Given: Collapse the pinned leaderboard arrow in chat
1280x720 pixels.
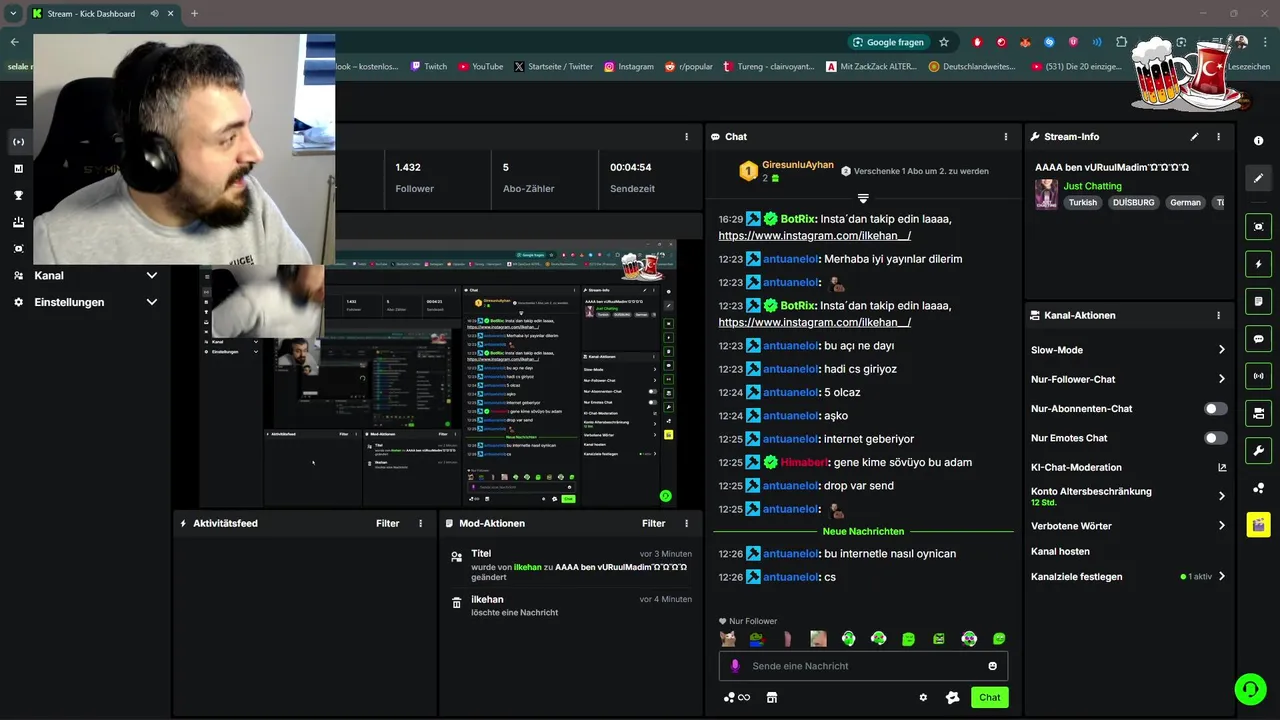Looking at the screenshot, I should tap(863, 198).
